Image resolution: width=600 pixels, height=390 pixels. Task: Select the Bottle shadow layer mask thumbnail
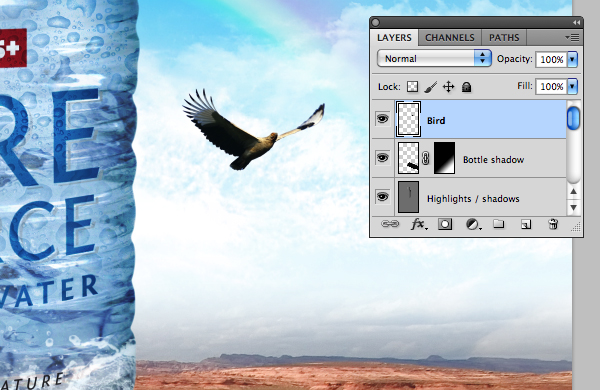point(444,158)
